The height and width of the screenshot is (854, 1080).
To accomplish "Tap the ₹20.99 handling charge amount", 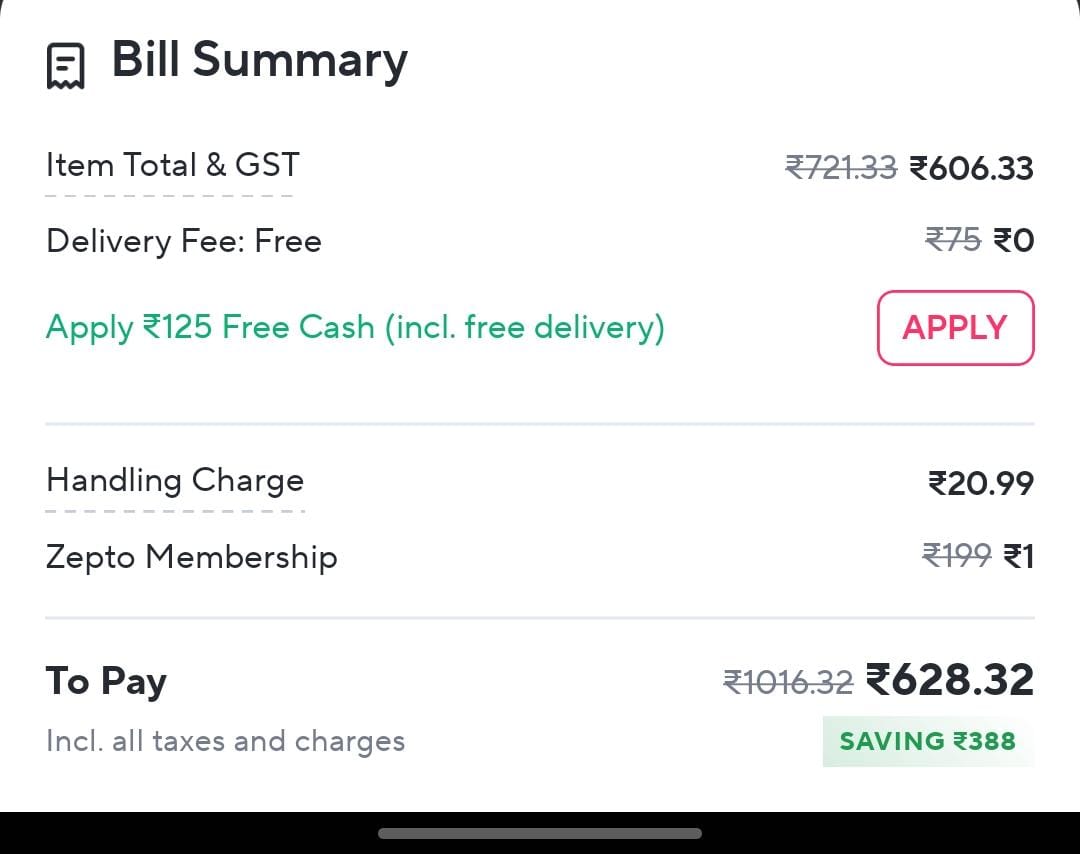I will (x=981, y=484).
